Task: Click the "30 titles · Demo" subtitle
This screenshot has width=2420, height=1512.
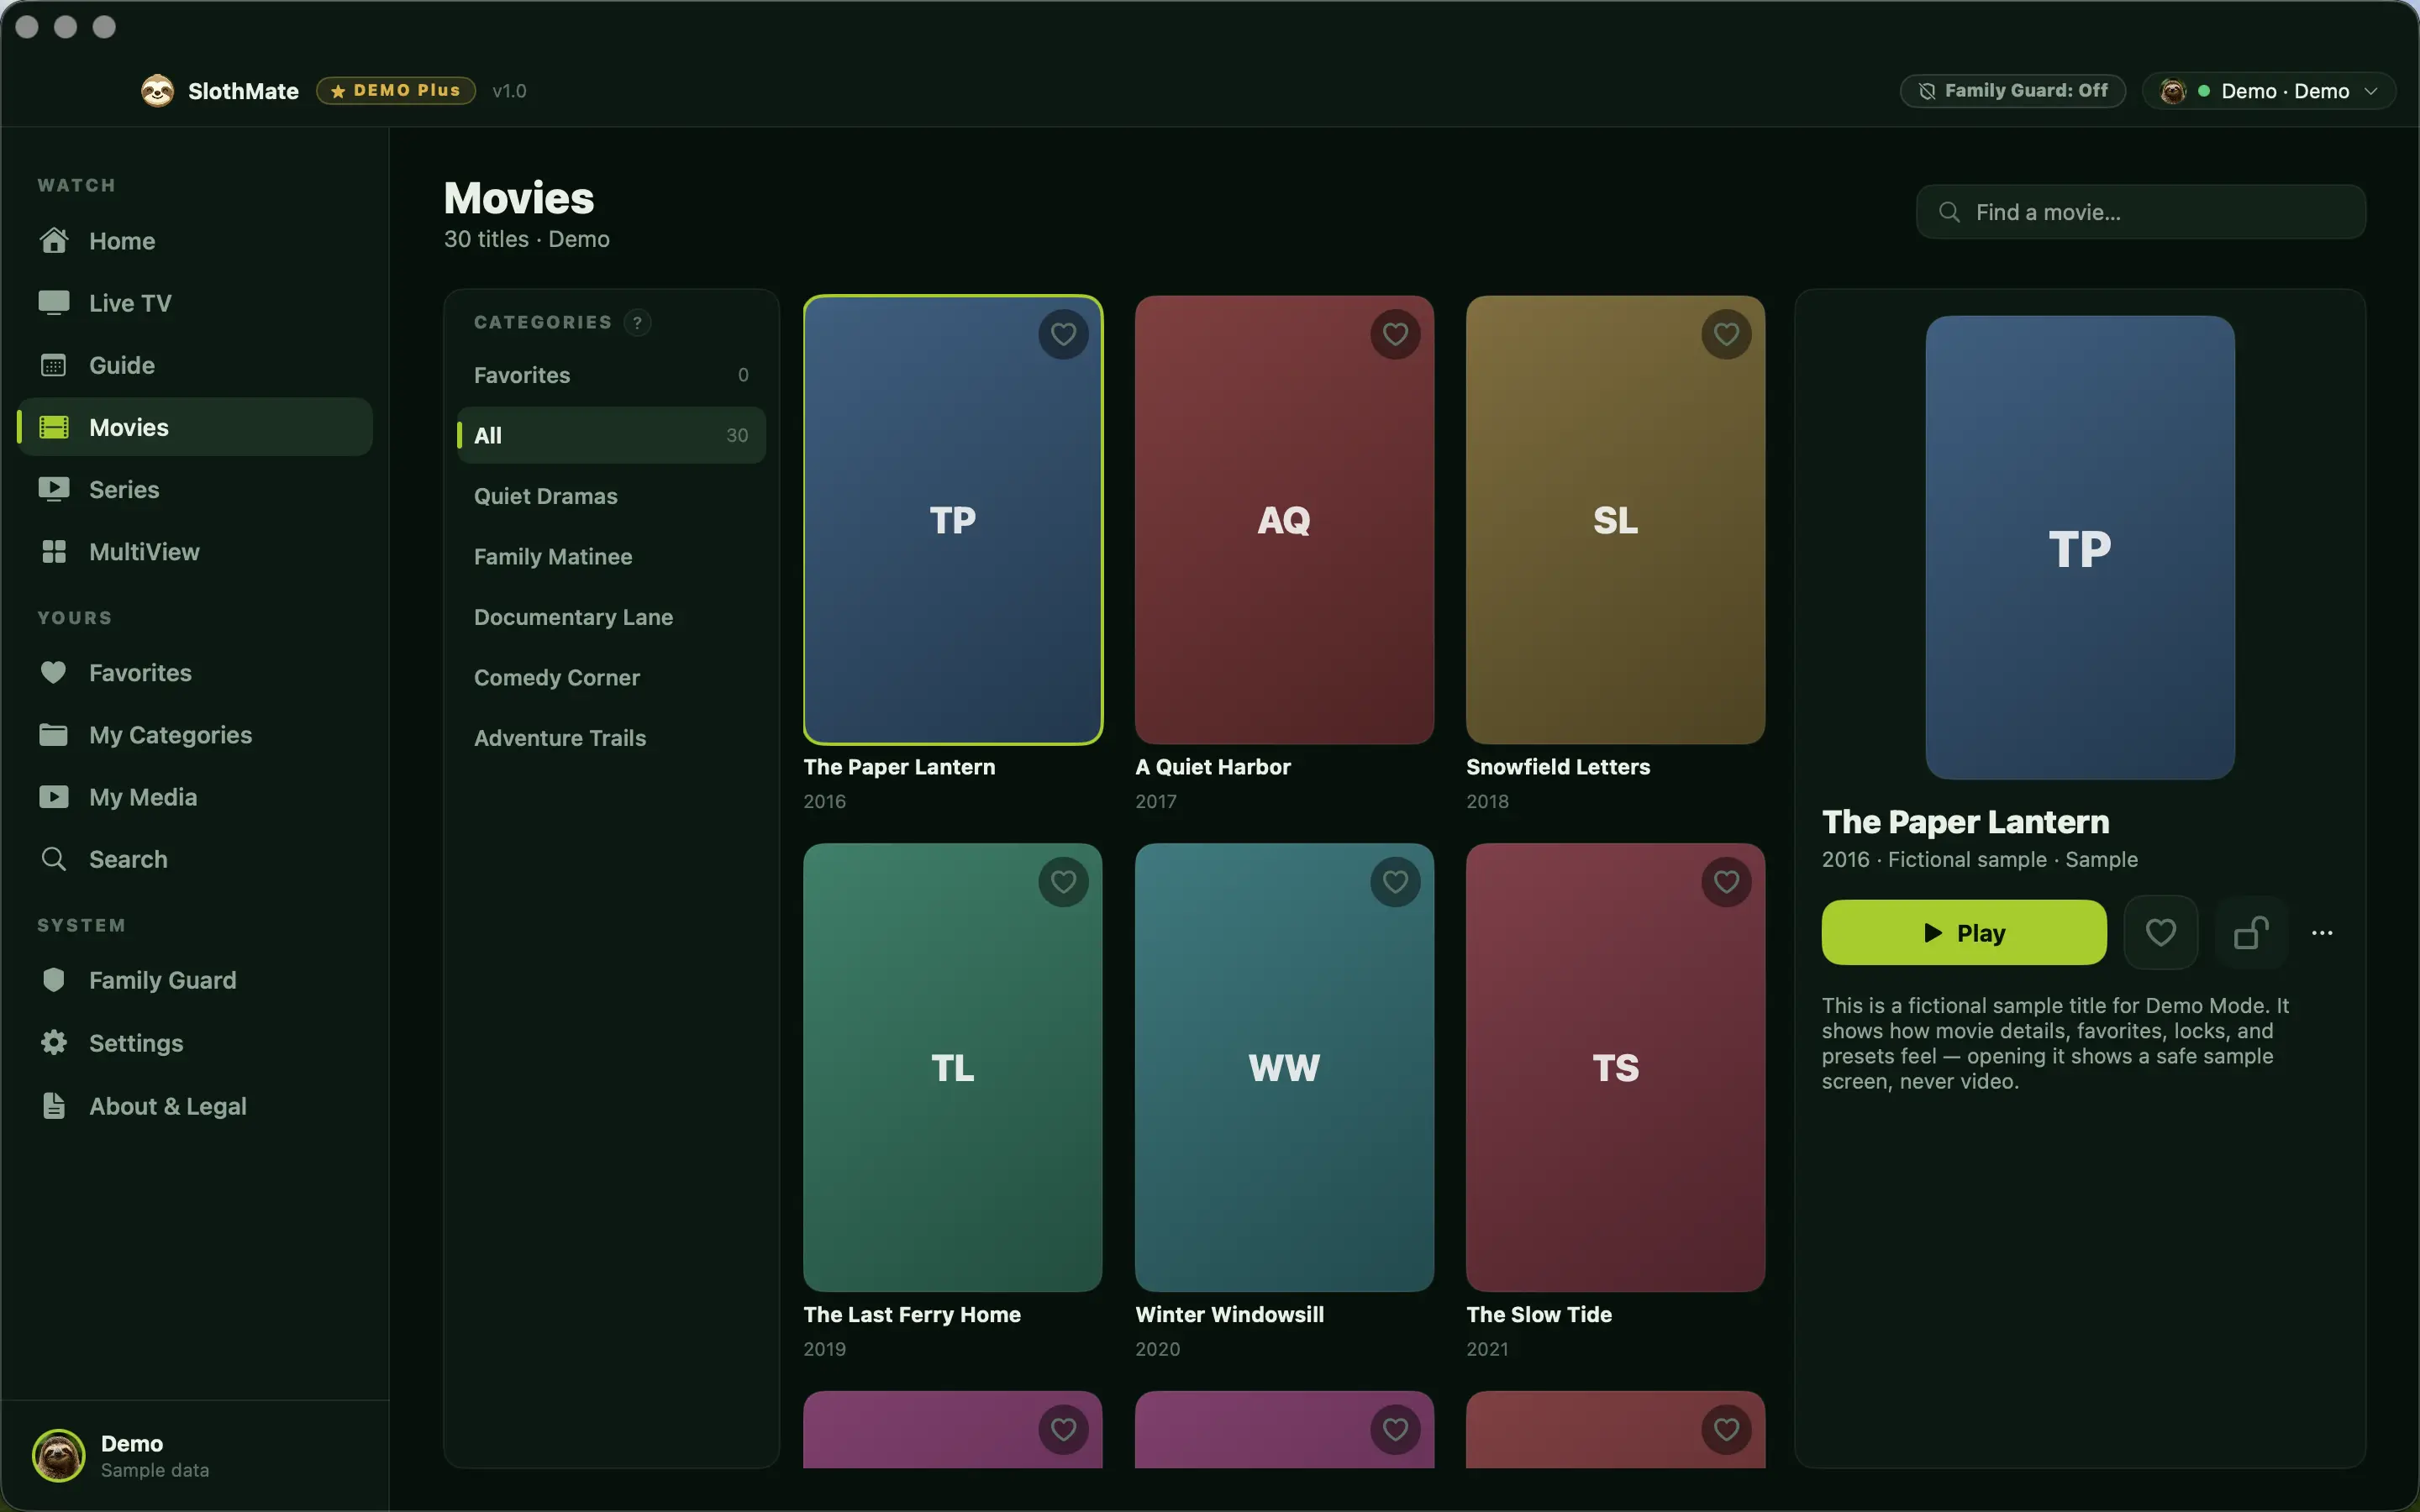Action: point(527,239)
